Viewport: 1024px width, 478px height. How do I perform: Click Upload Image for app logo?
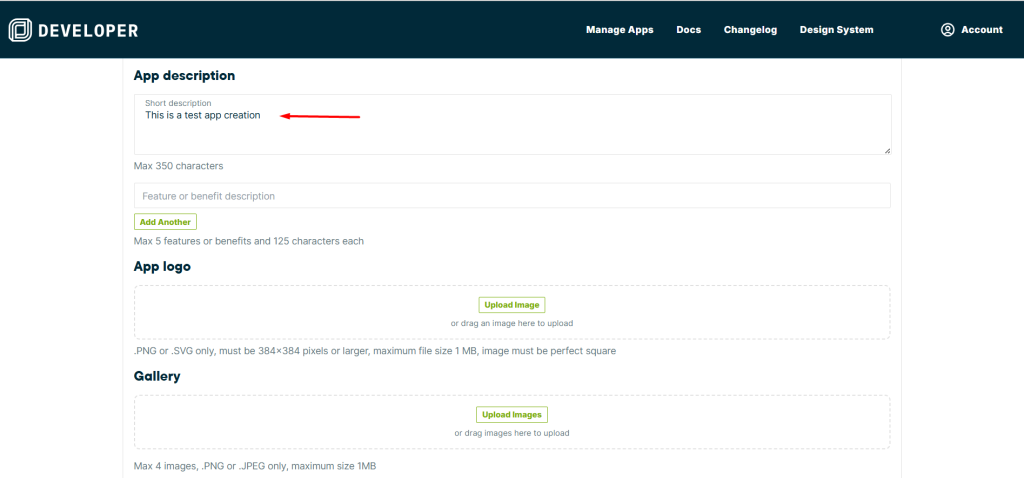point(512,305)
